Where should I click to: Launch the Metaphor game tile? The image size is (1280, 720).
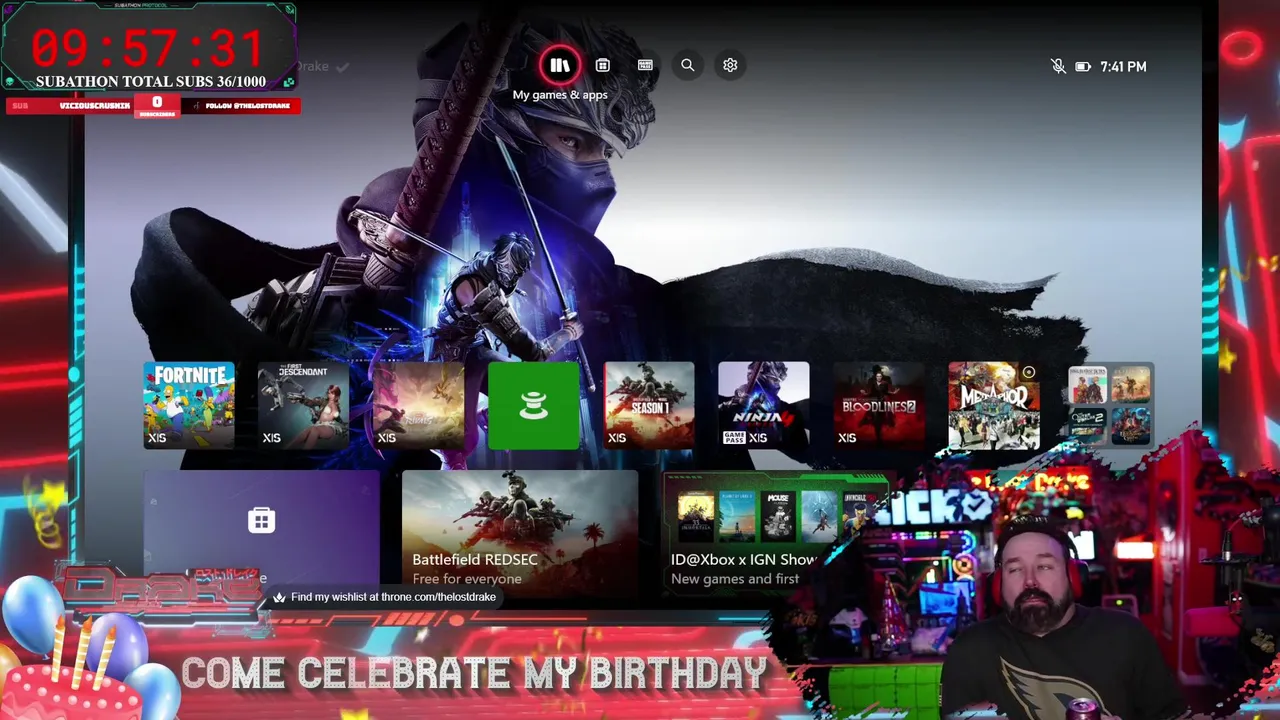(994, 405)
